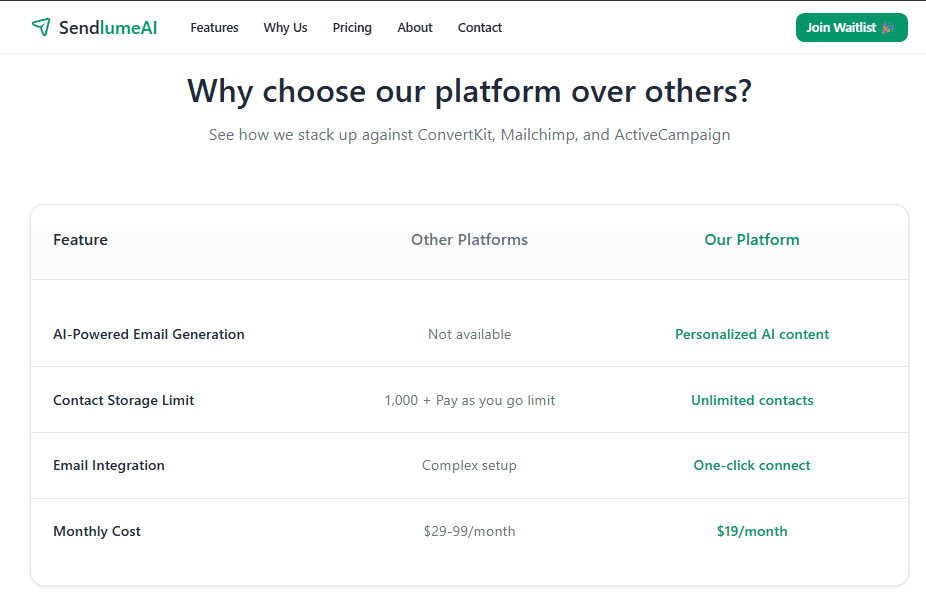The width and height of the screenshot is (926, 601).
Task: Select the 'Personalized AI content' cell
Action: coord(752,334)
